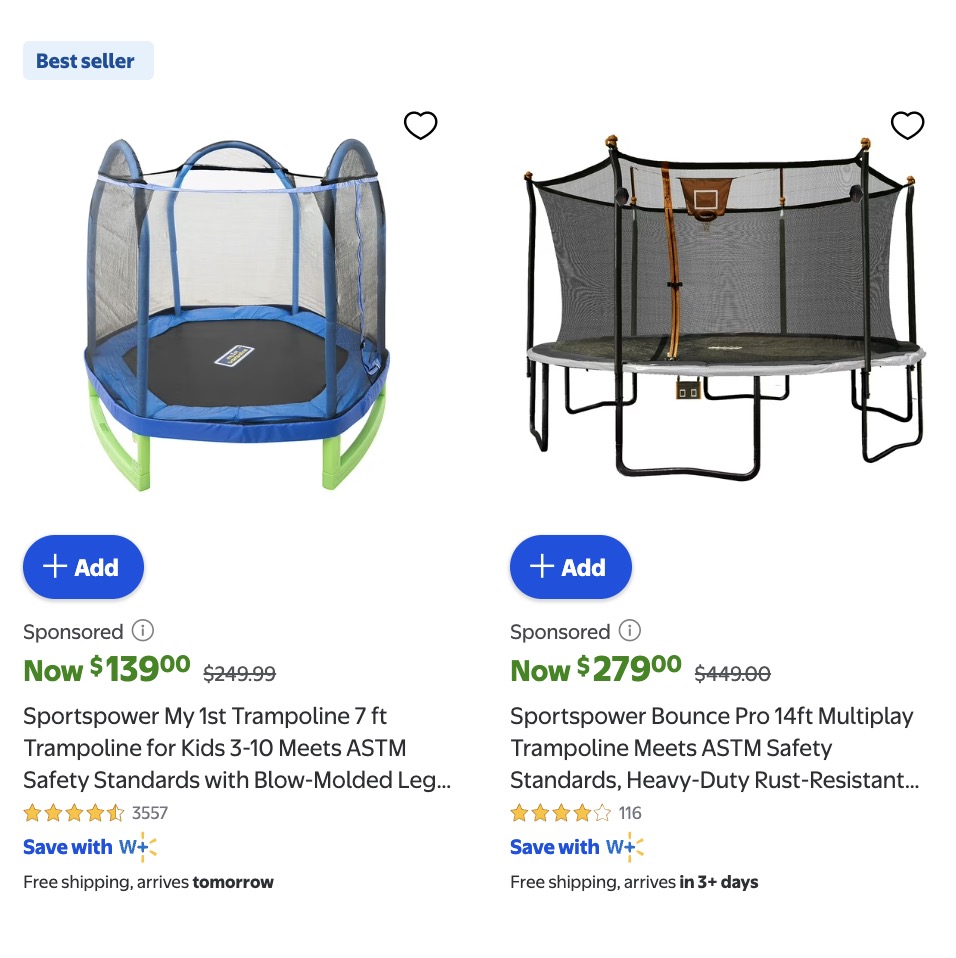Open Sportspower My 1st Trampoline product title

236,748
